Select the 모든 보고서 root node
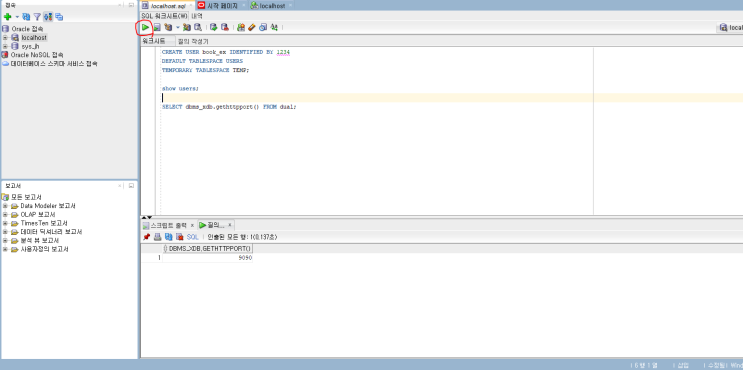Viewport: 743px width, 370px height. [26, 197]
